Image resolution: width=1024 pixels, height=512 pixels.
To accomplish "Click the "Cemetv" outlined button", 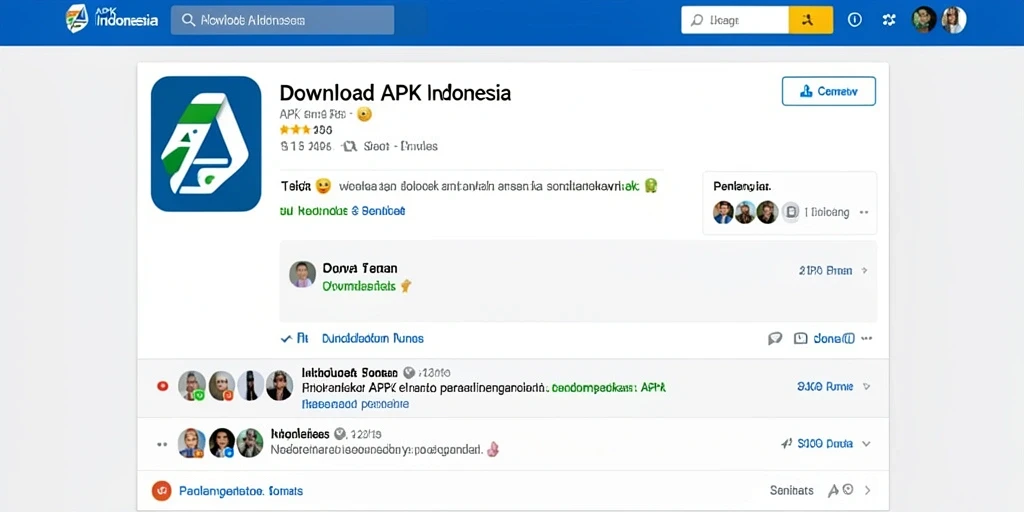I will click(829, 91).
